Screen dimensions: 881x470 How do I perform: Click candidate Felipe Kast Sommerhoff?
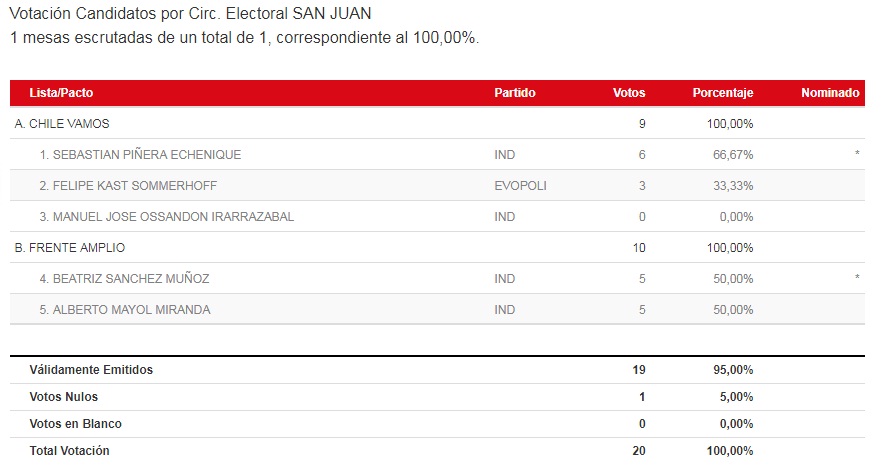coord(128,186)
